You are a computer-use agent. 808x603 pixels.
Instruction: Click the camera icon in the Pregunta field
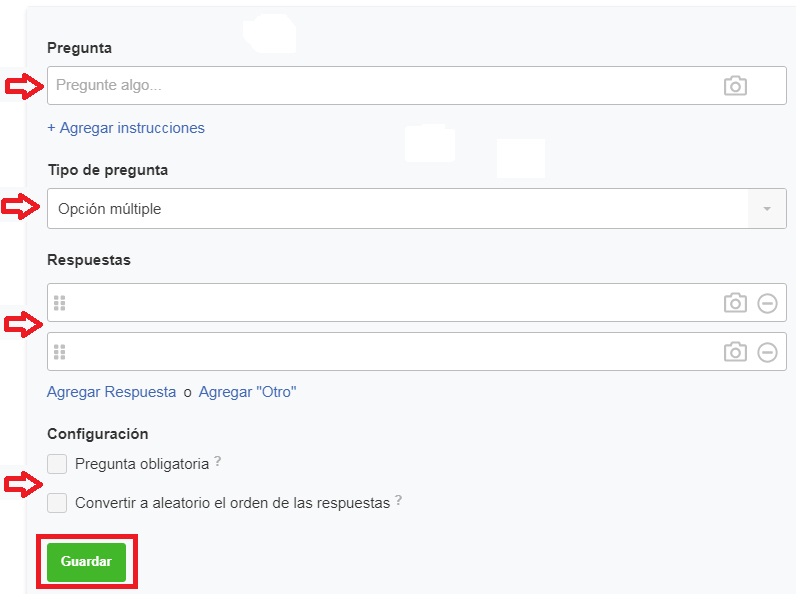735,86
